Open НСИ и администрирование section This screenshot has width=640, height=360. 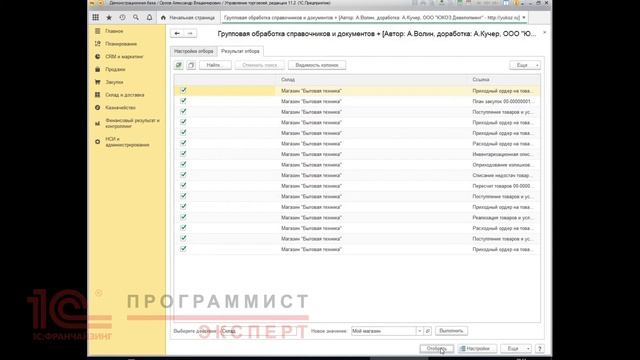127,142
